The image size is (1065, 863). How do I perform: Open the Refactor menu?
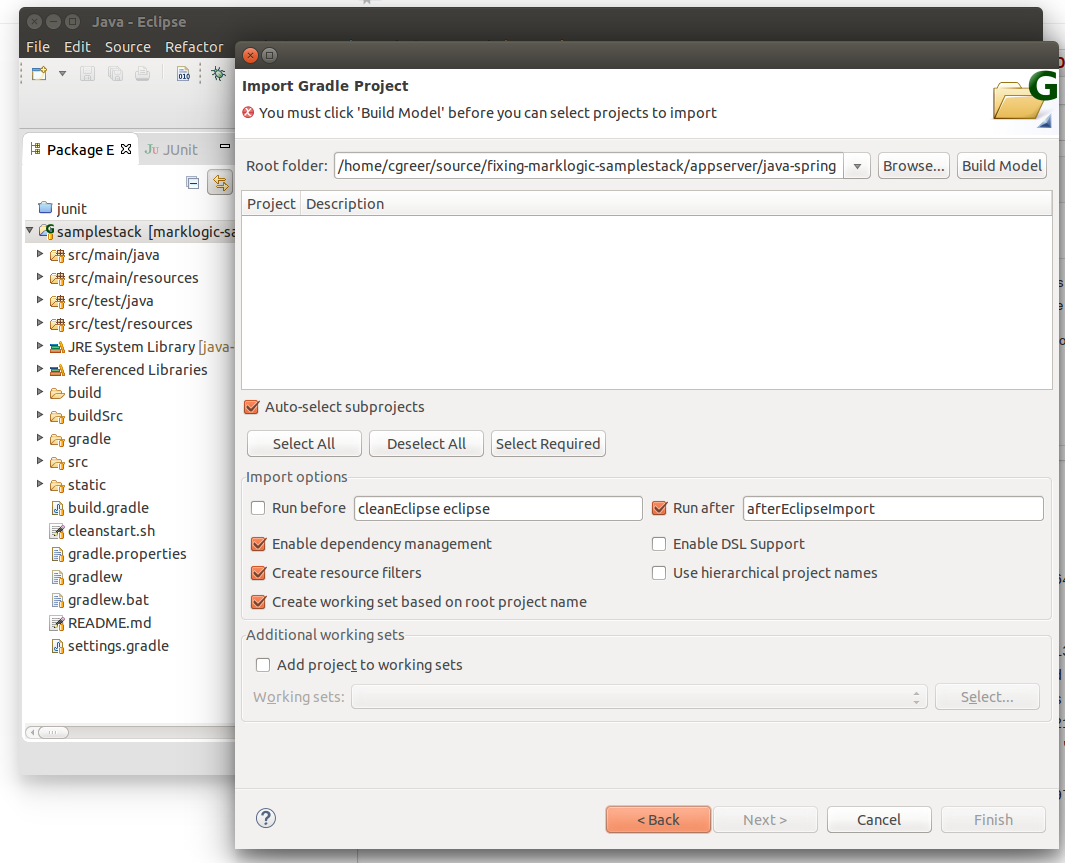click(194, 46)
